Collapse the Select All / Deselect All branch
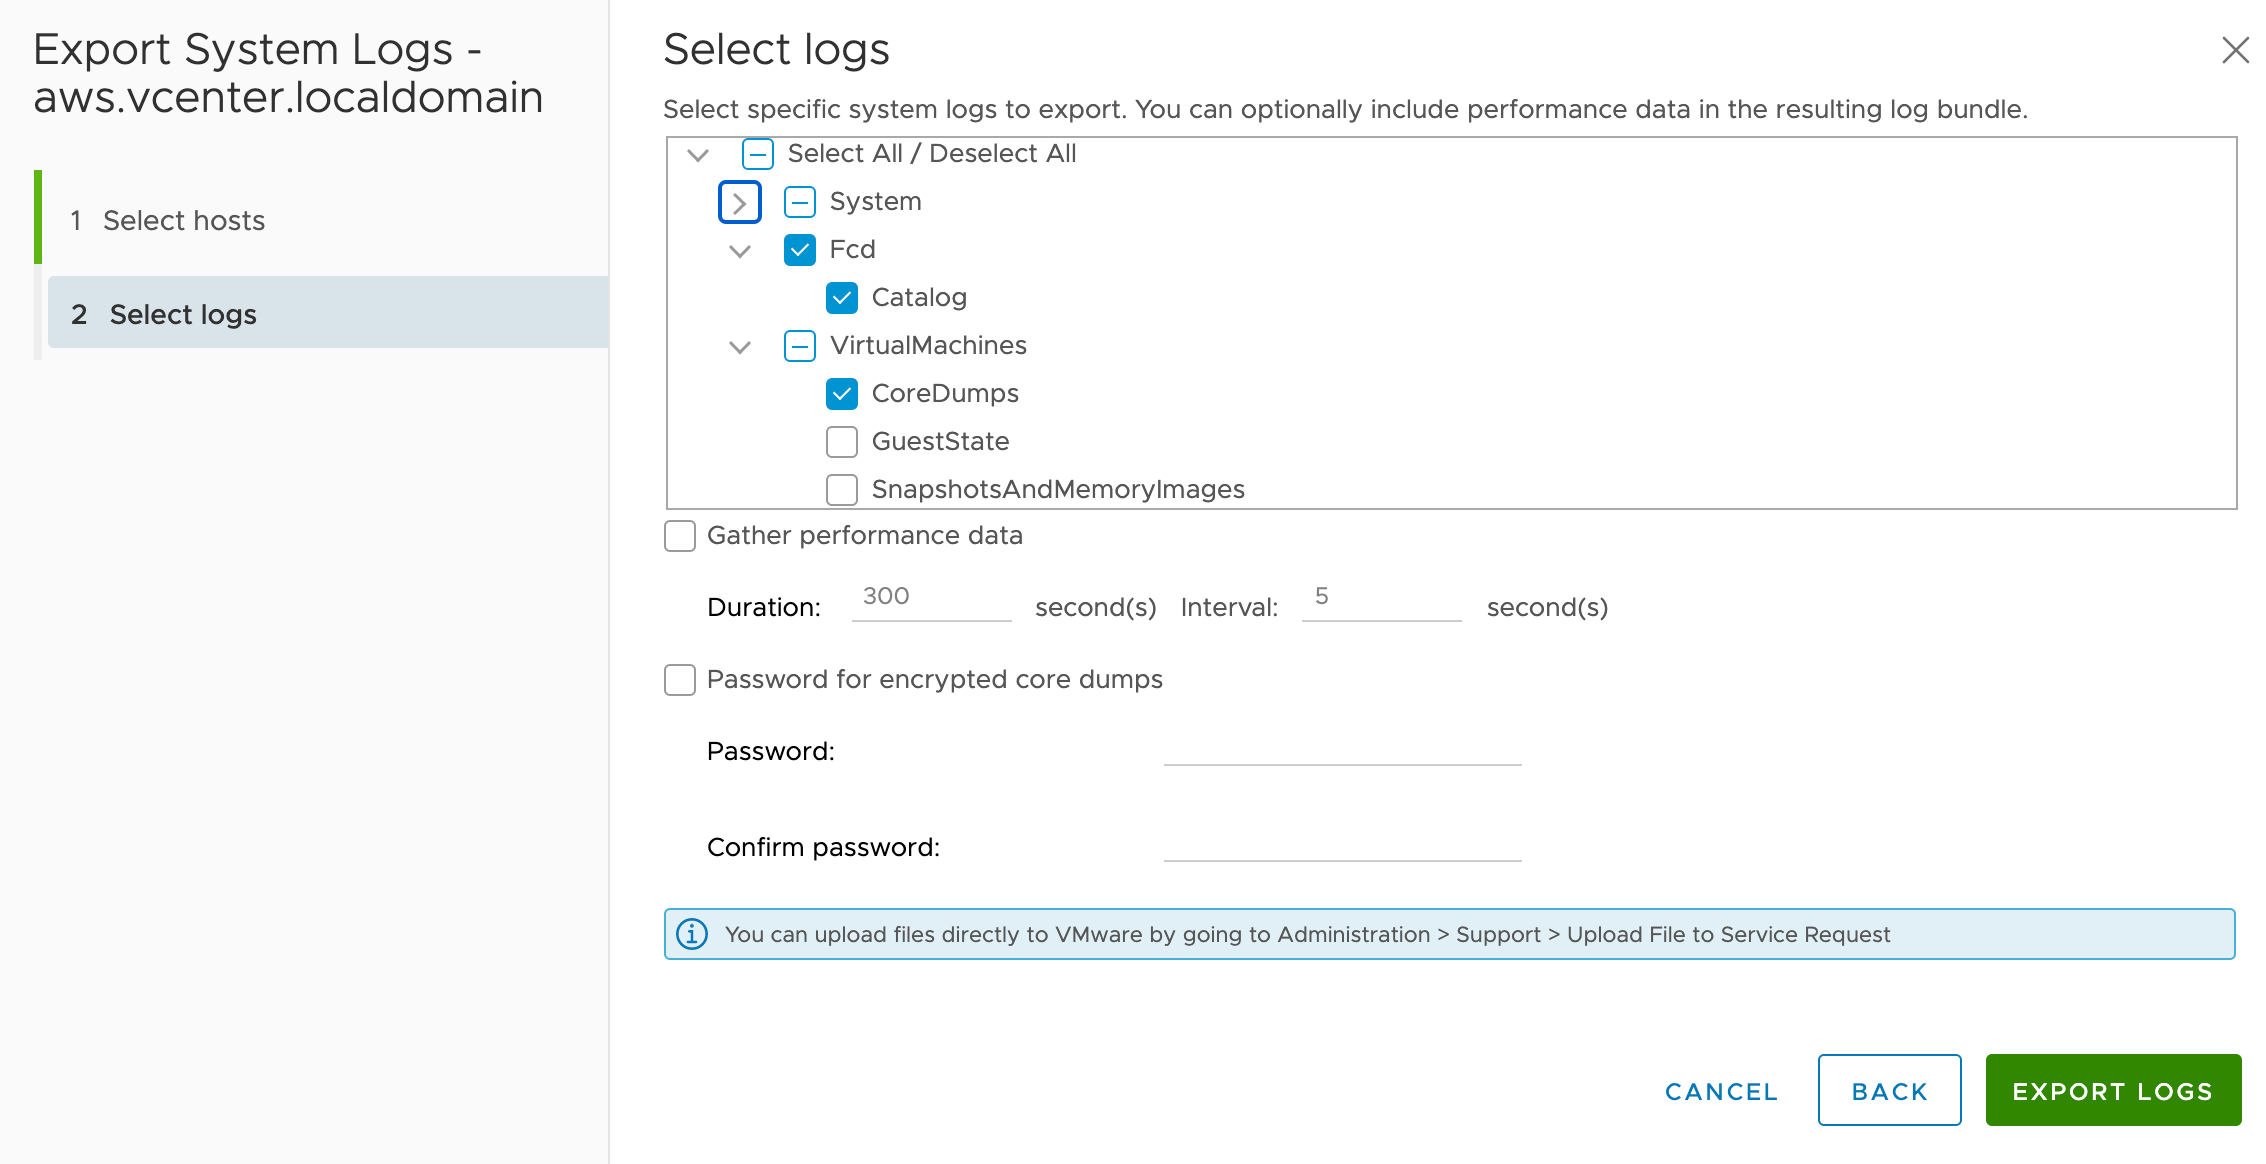Screen dimensions: 2266x1164 697,153
